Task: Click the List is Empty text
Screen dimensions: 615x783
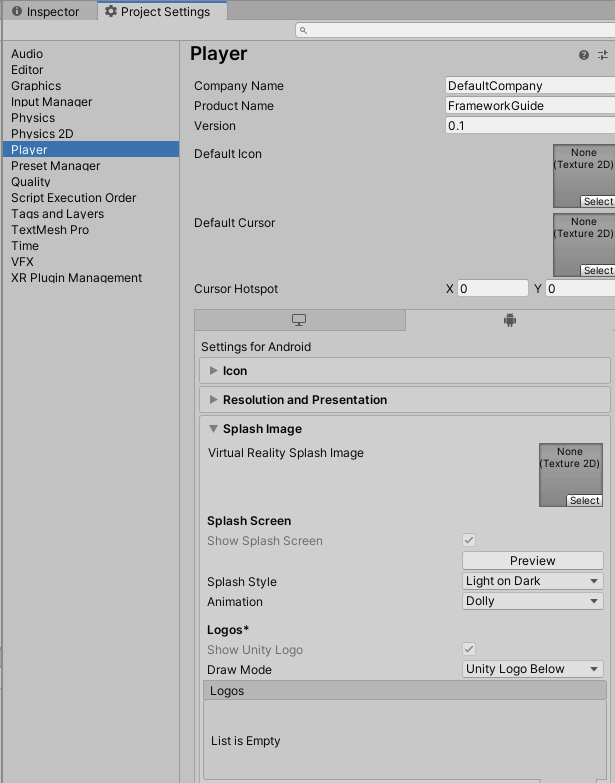Action: [246, 741]
